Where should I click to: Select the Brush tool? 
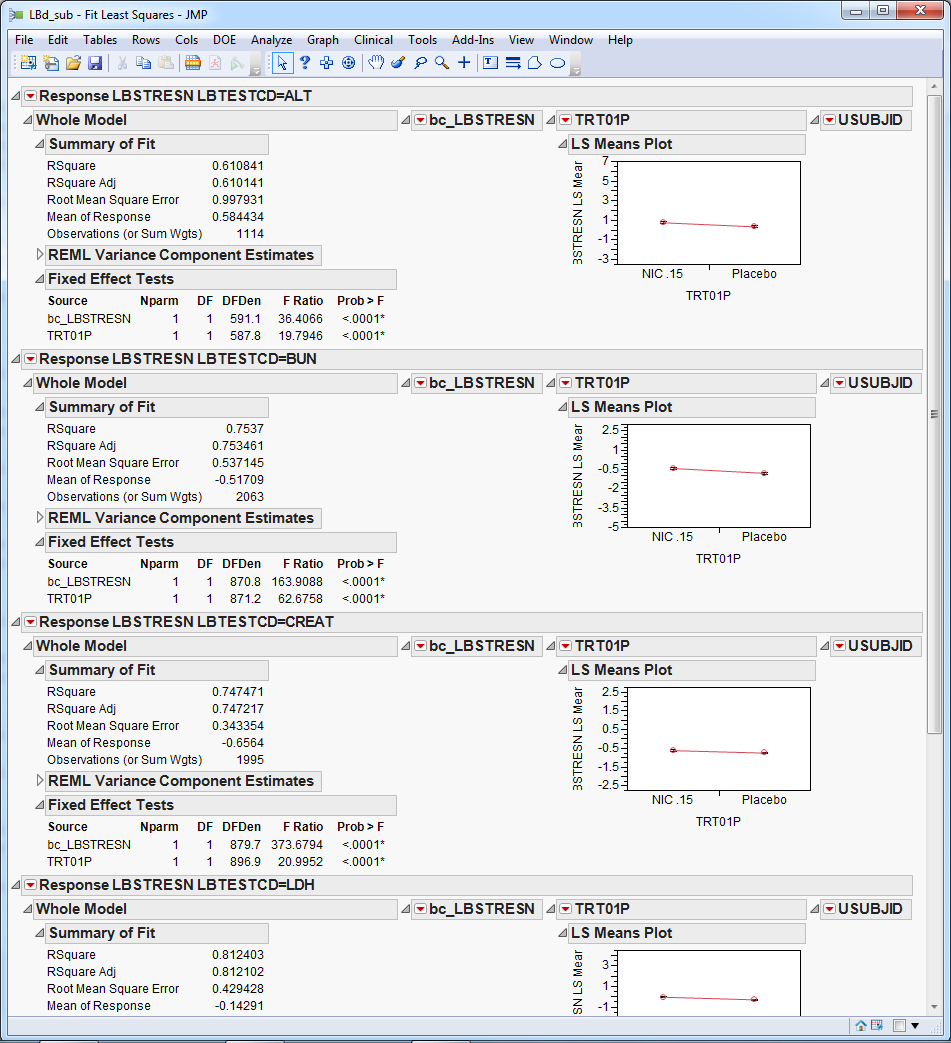tap(399, 62)
